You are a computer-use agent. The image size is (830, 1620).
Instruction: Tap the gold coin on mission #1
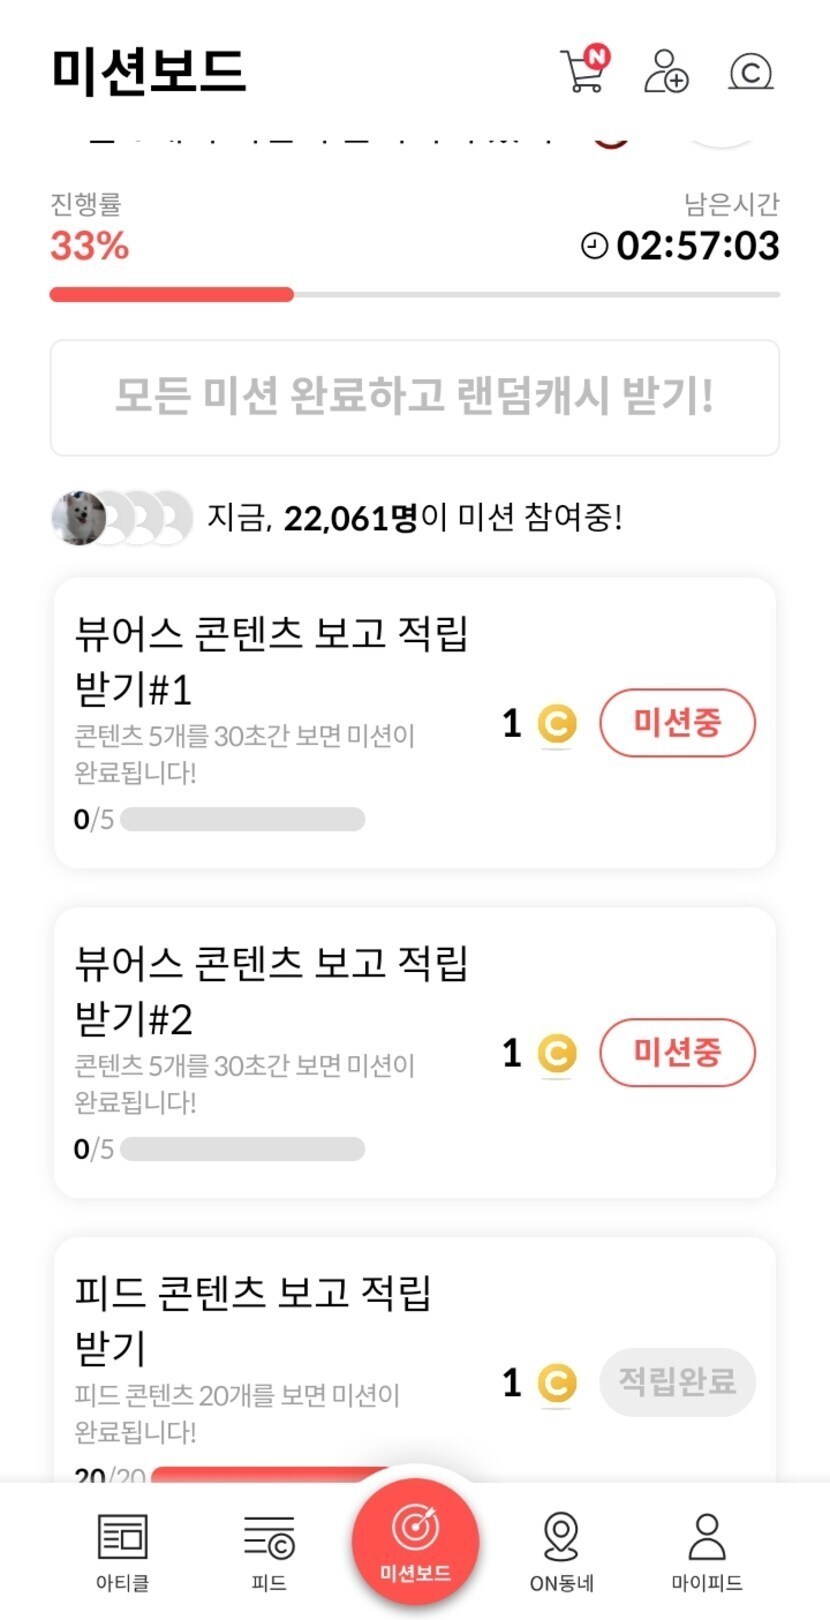click(557, 723)
